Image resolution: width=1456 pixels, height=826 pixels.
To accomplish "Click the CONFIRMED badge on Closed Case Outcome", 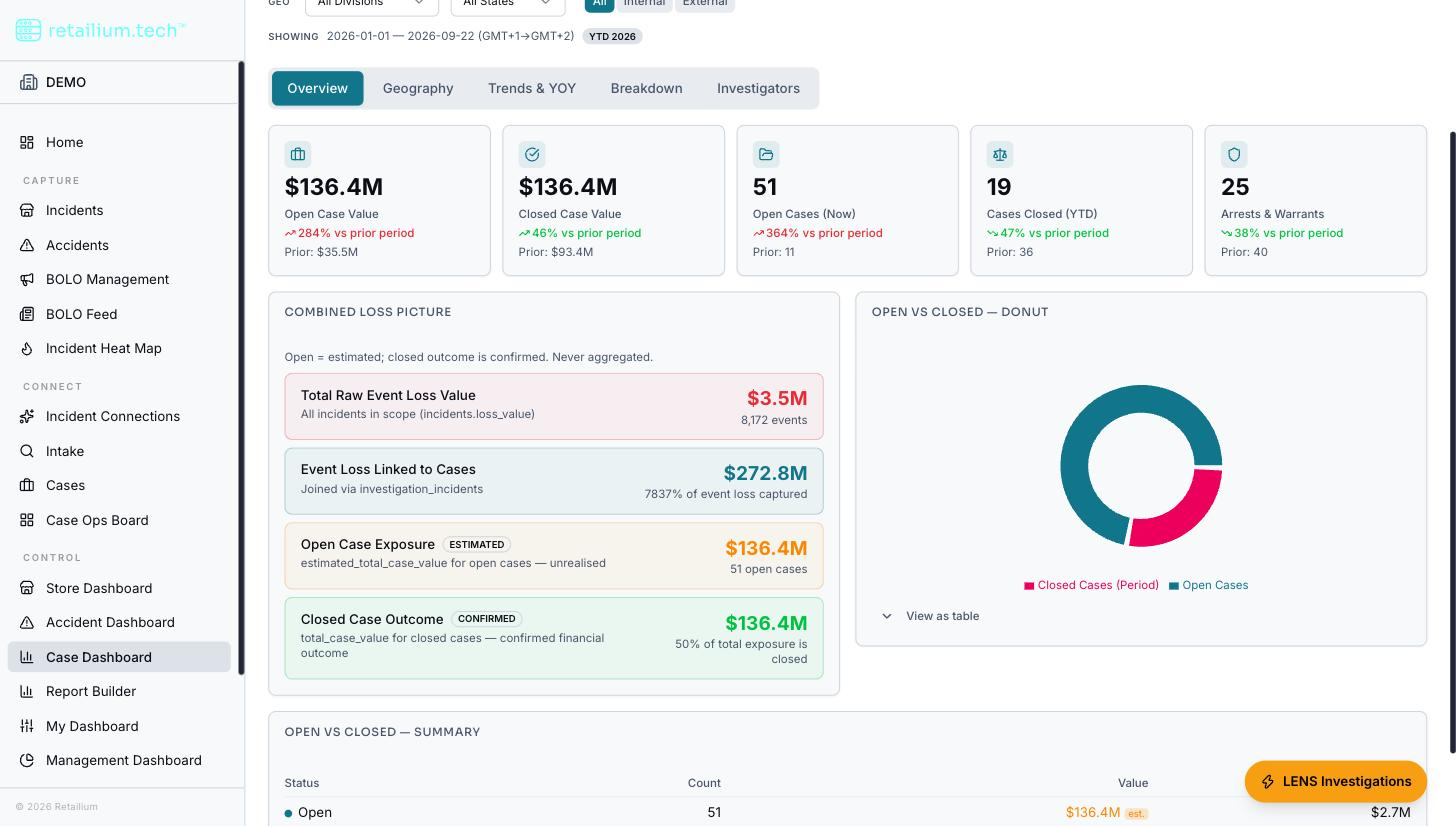I will pos(487,619).
